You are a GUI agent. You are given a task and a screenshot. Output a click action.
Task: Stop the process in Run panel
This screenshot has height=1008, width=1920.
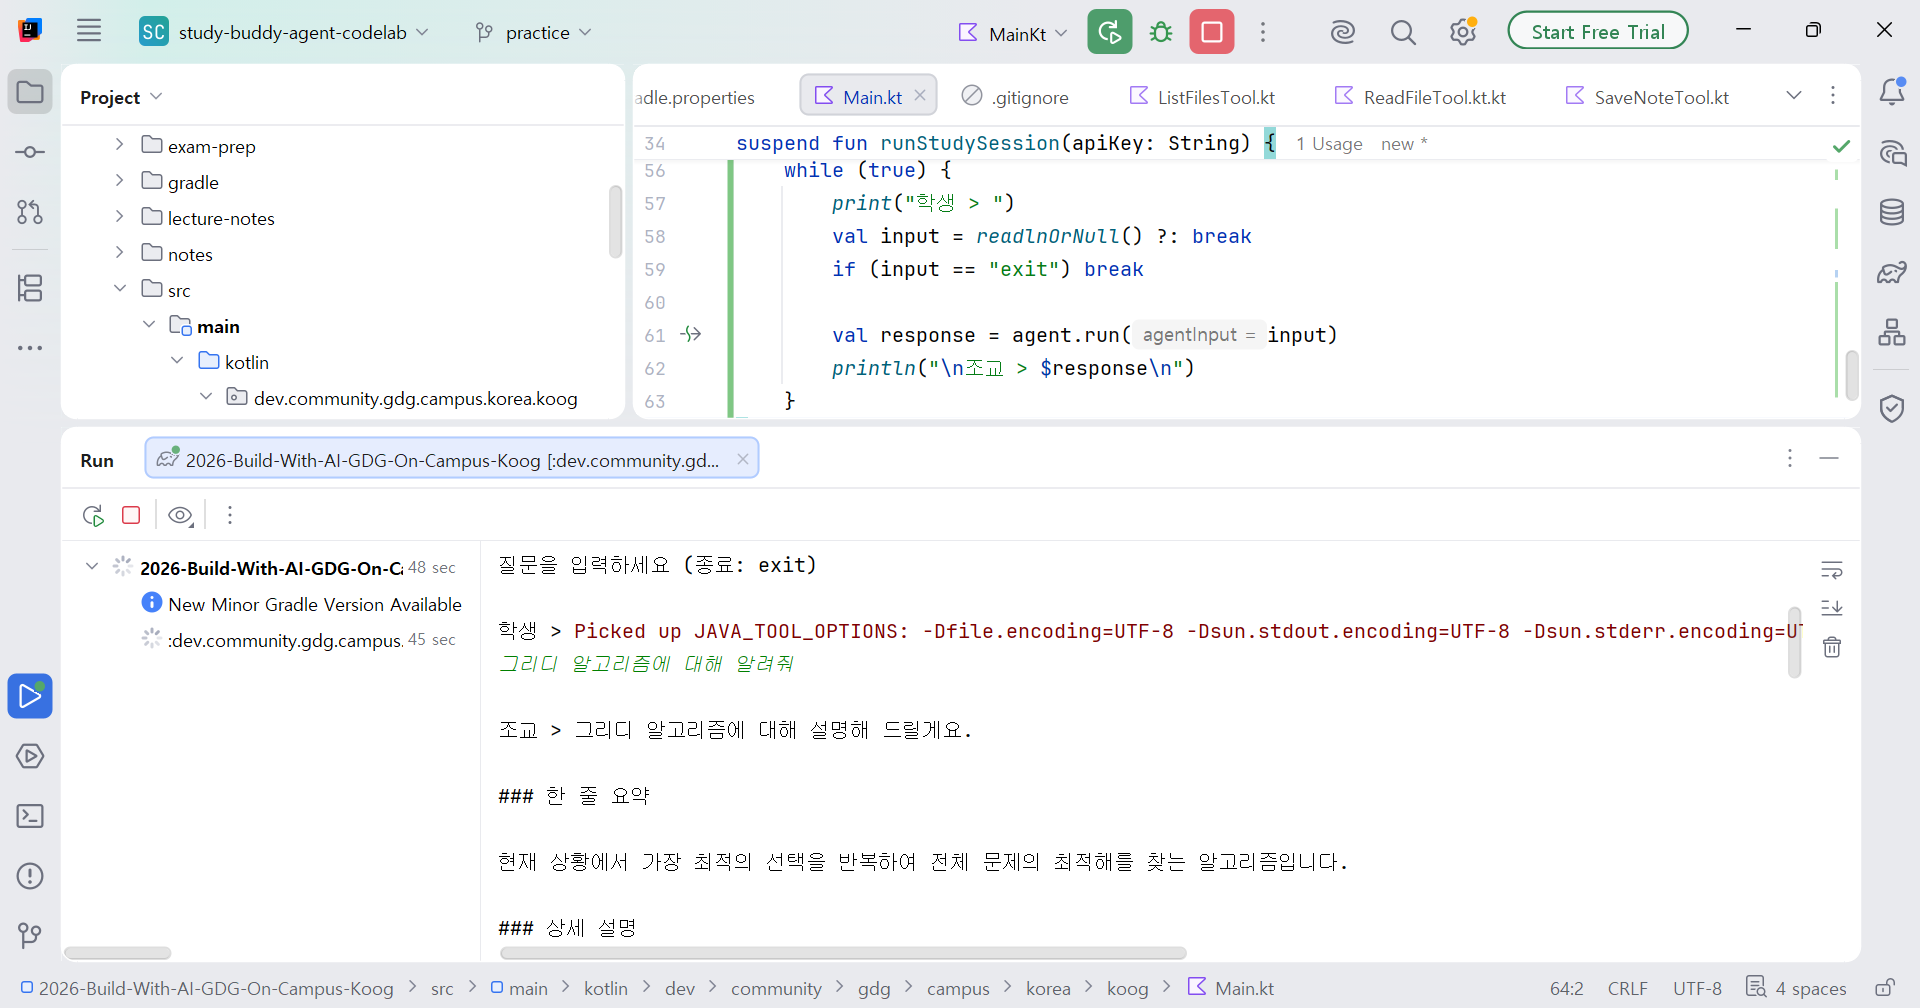131,515
